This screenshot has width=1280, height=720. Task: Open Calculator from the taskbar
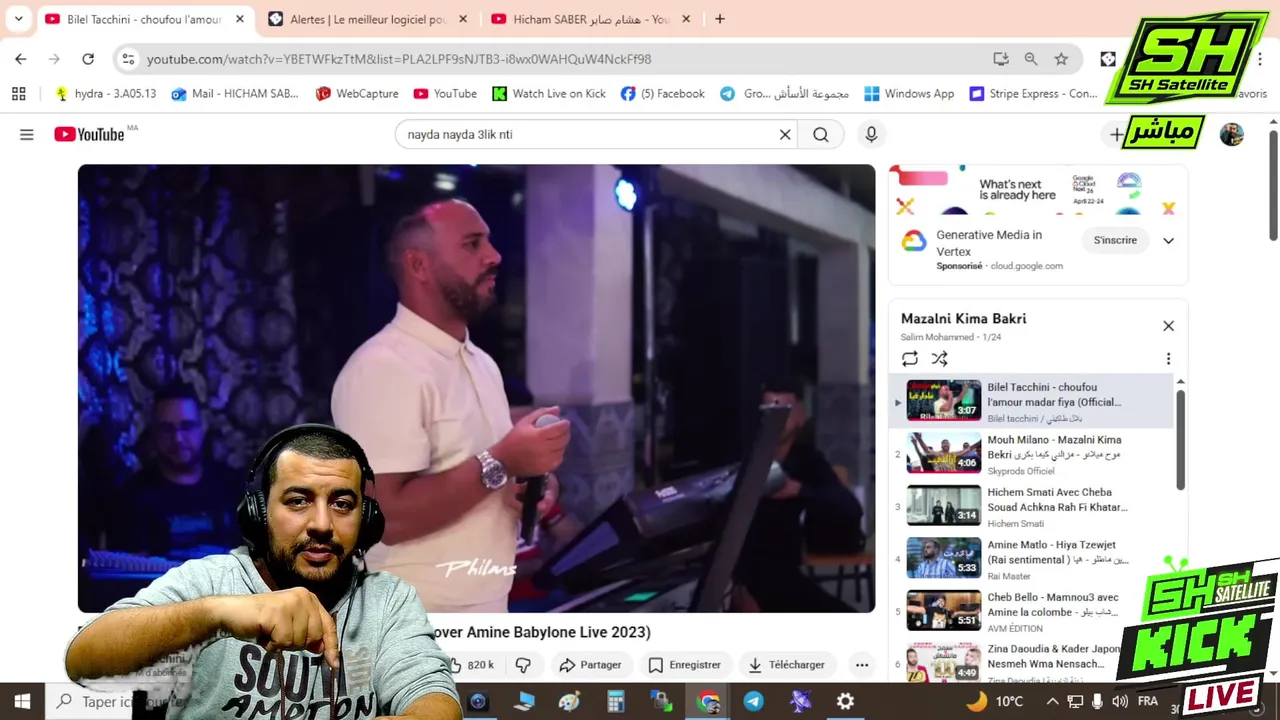click(x=615, y=701)
